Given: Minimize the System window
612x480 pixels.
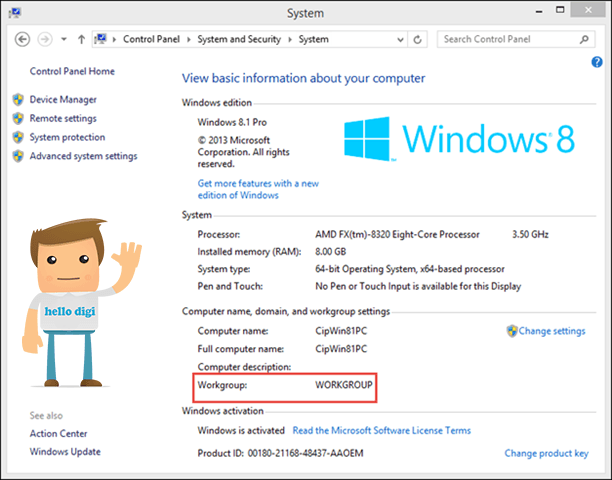Looking at the screenshot, I should pos(539,11).
